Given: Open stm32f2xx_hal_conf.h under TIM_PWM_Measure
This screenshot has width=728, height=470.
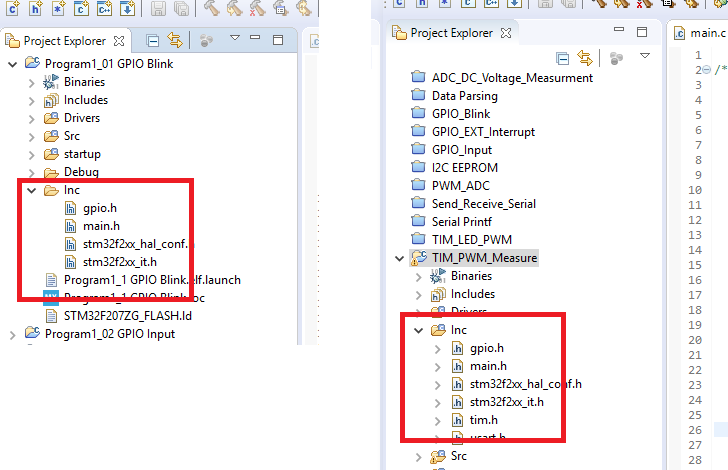Looking at the screenshot, I should pos(526,384).
